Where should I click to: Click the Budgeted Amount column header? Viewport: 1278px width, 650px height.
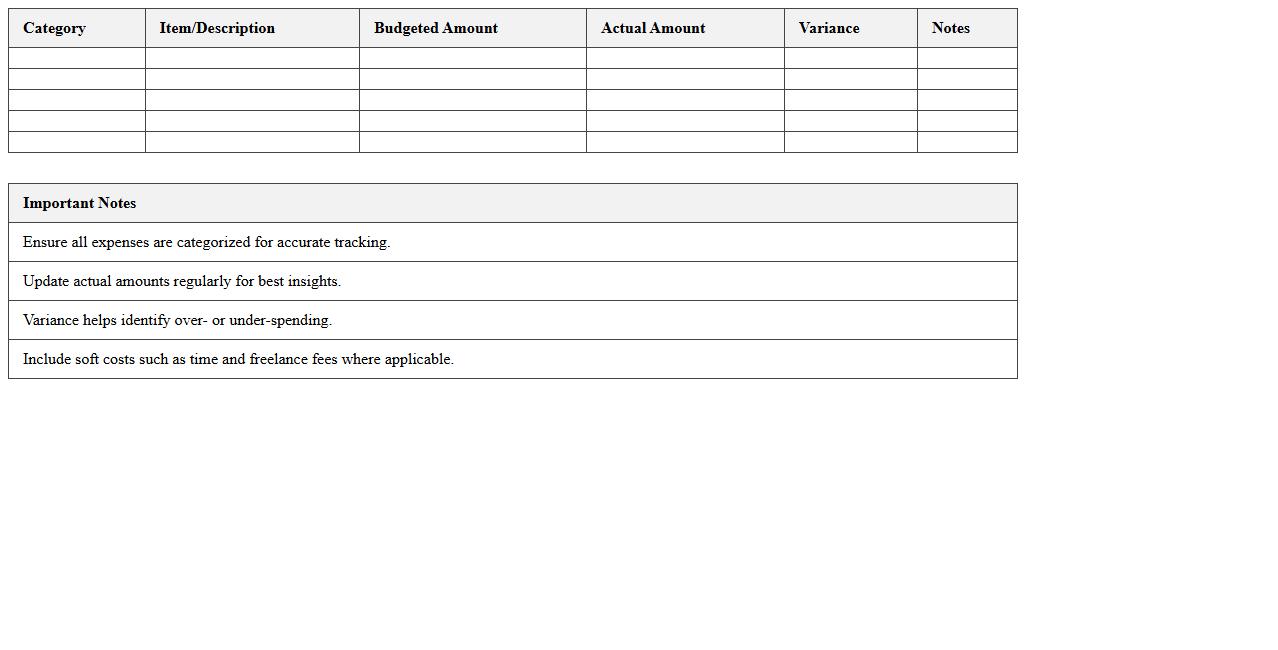pos(436,28)
